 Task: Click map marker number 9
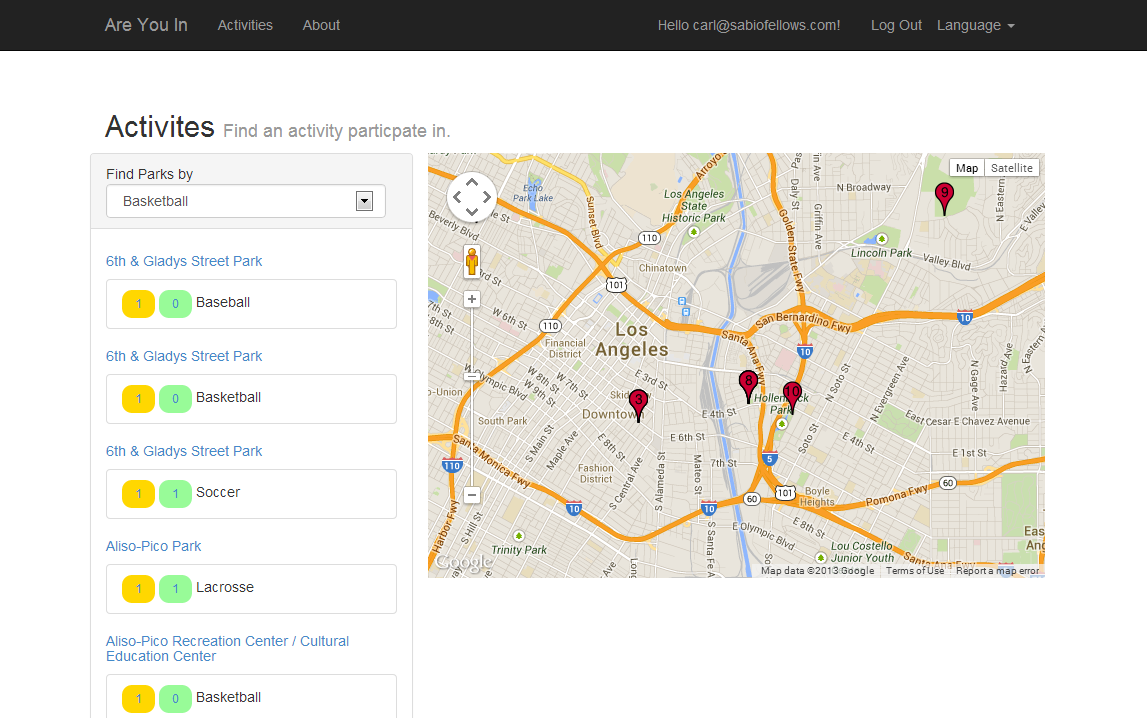[x=944, y=197]
